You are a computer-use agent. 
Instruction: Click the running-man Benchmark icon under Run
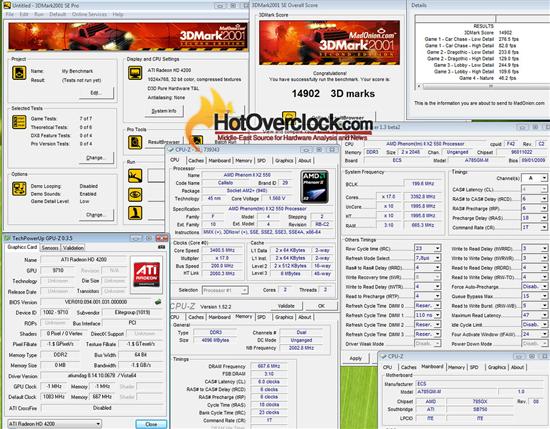point(135,176)
